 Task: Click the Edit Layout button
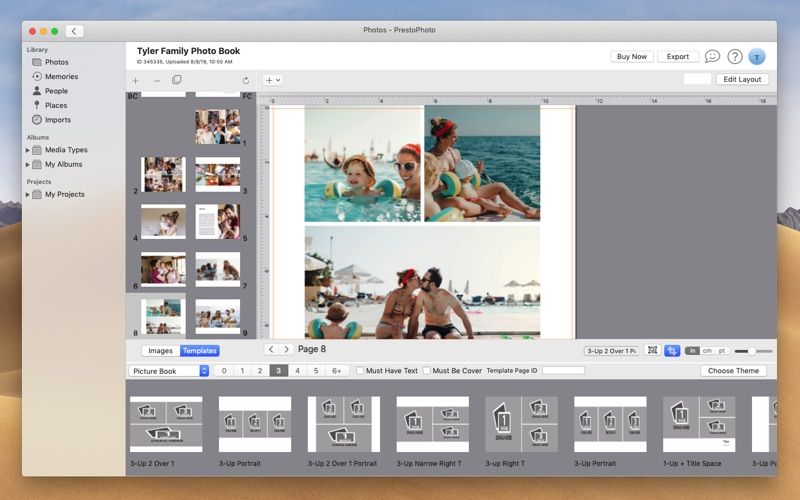click(x=742, y=80)
